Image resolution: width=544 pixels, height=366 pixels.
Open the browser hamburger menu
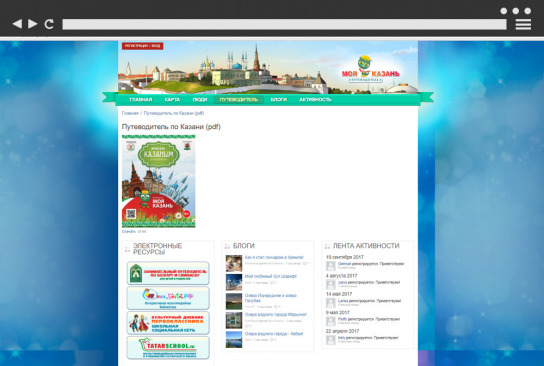pos(523,24)
